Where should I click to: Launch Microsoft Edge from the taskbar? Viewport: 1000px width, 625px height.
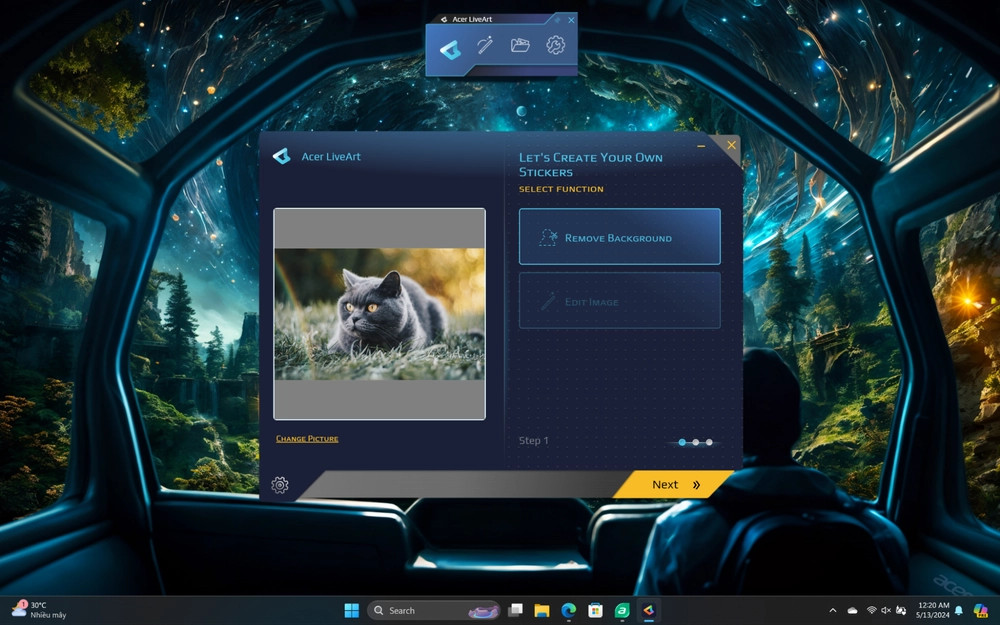[568, 610]
